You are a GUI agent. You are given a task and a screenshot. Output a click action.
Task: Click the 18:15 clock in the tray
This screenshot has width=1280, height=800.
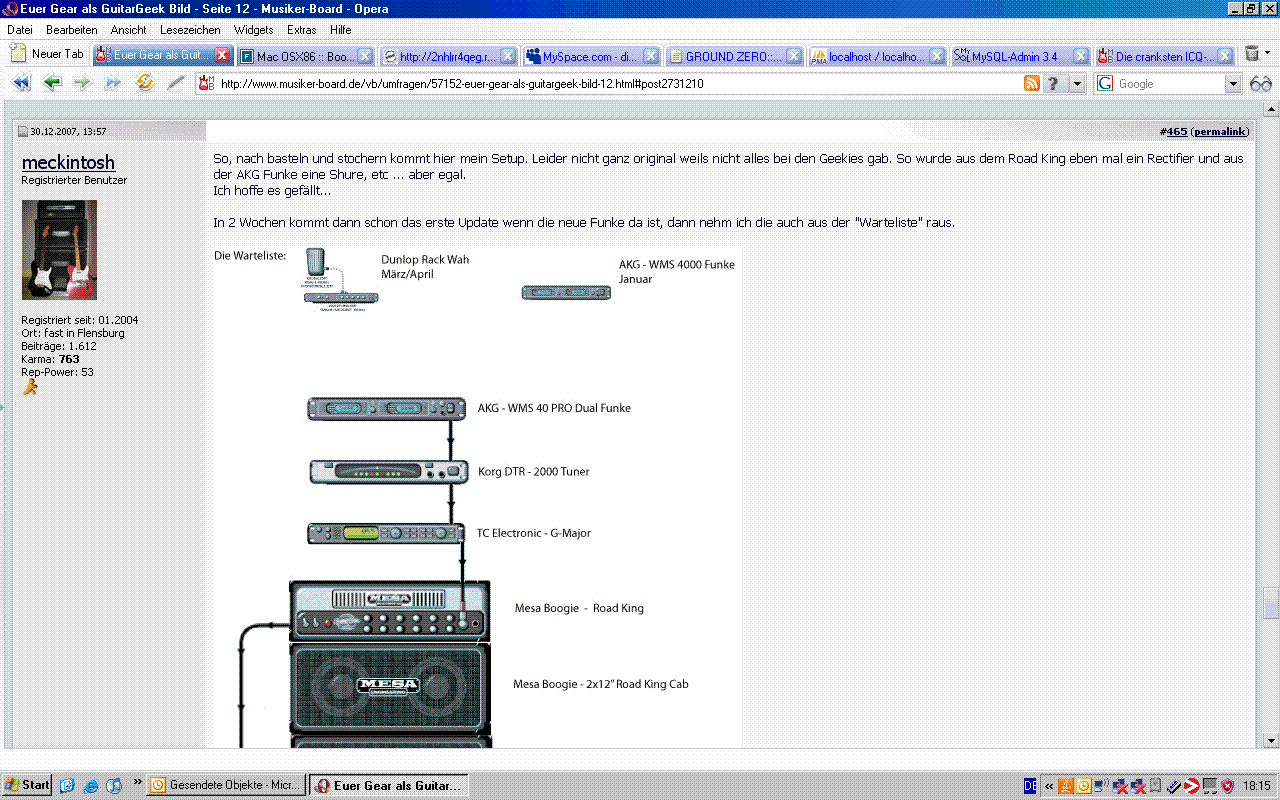click(x=1257, y=786)
